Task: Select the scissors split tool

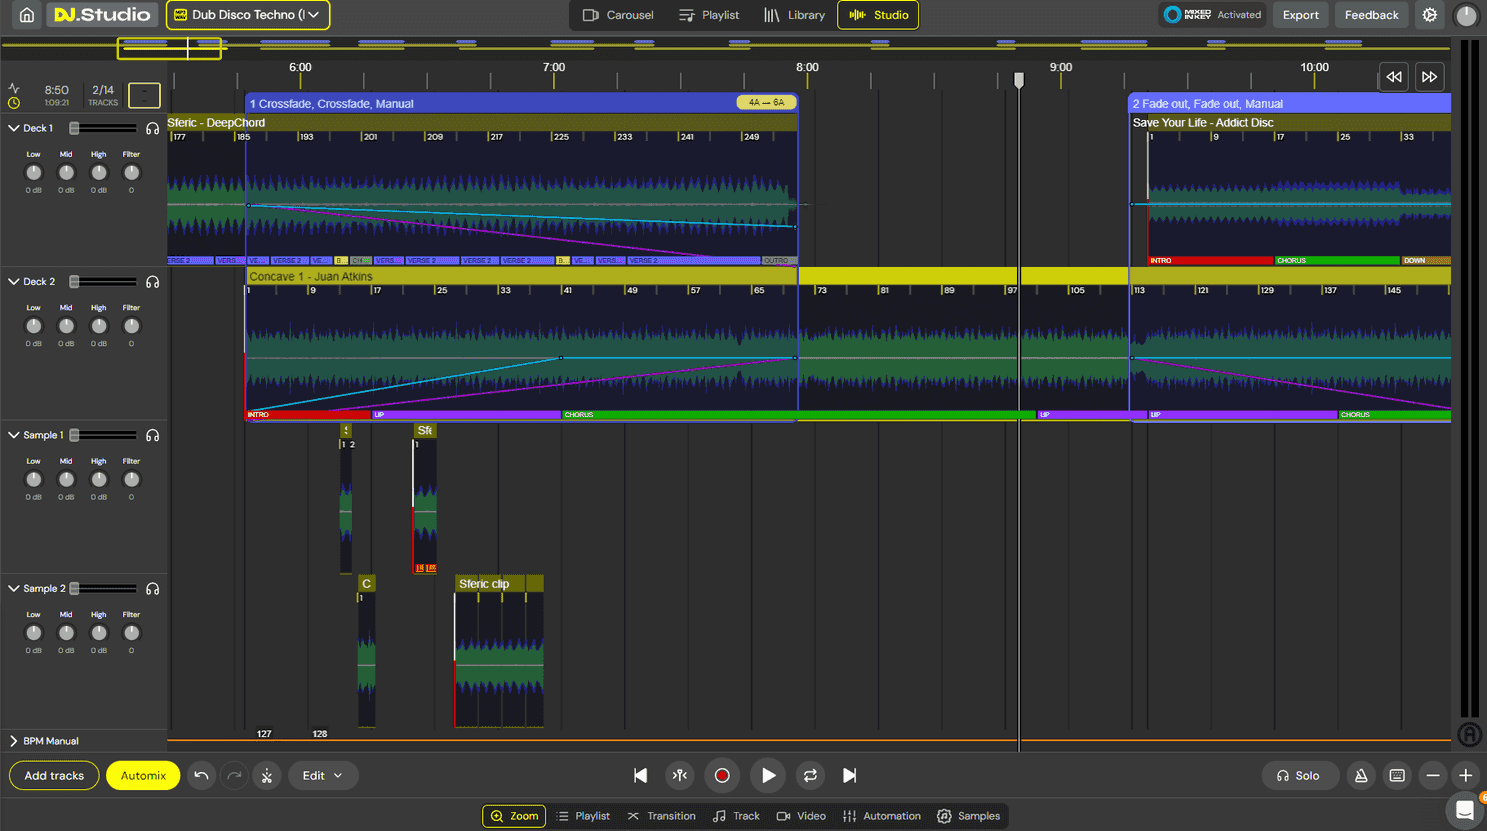Action: (266, 775)
